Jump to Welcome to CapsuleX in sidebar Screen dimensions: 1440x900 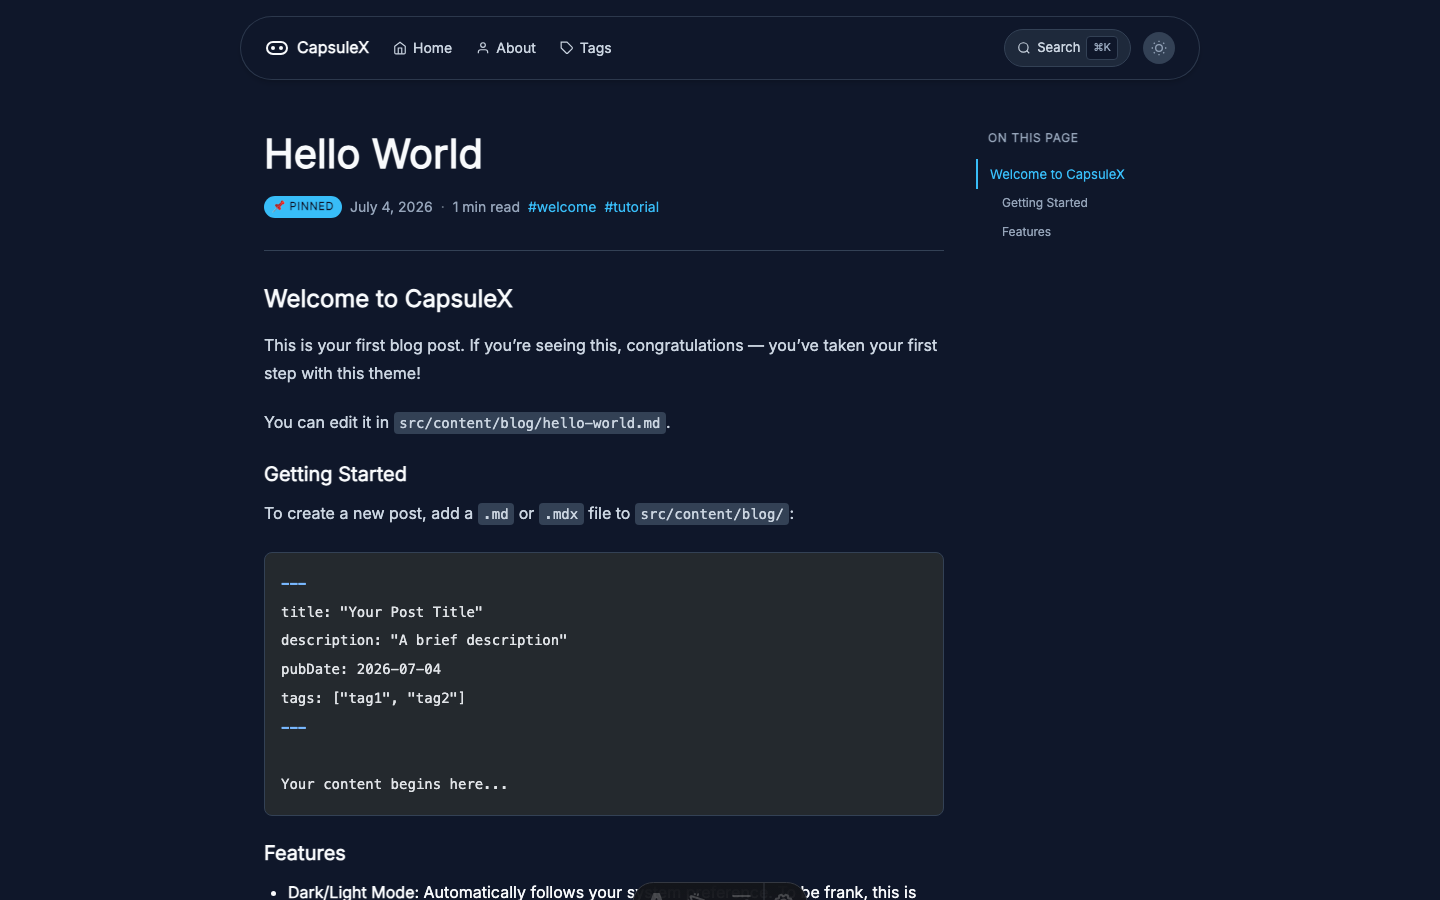pyautogui.click(x=1057, y=174)
